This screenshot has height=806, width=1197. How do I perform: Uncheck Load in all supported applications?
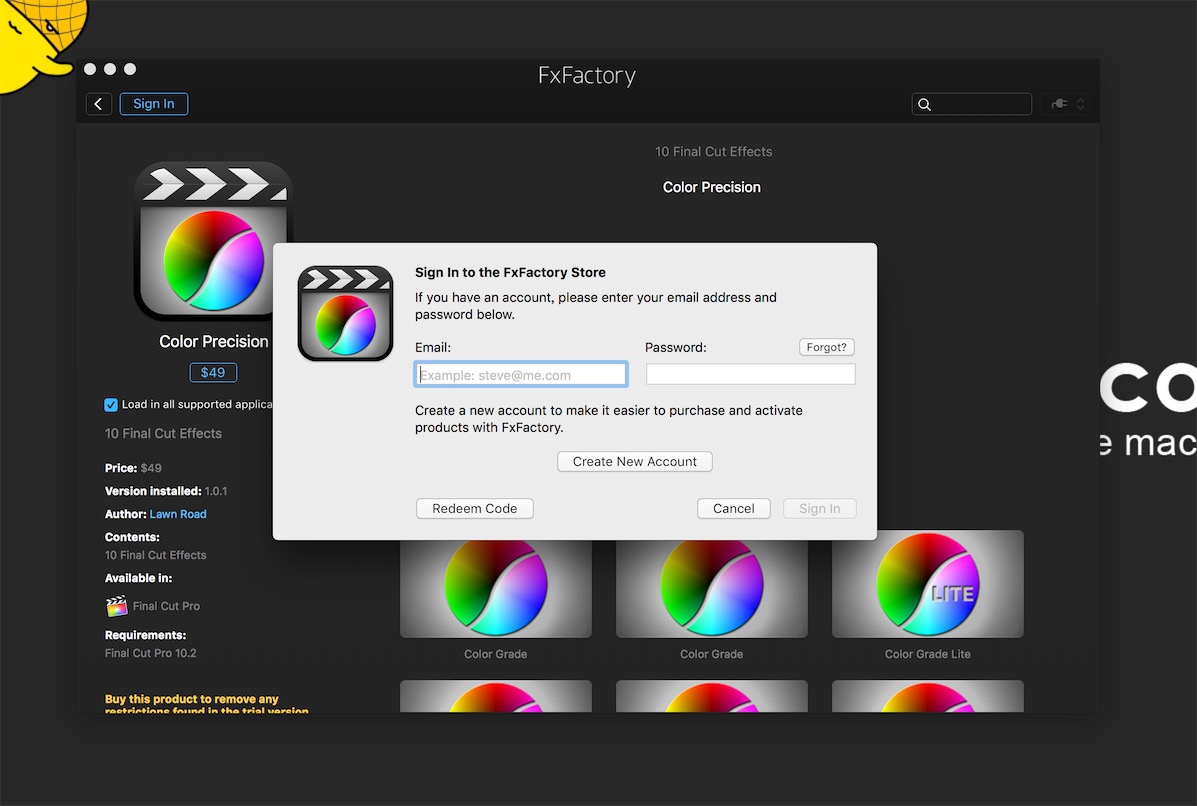click(x=111, y=405)
